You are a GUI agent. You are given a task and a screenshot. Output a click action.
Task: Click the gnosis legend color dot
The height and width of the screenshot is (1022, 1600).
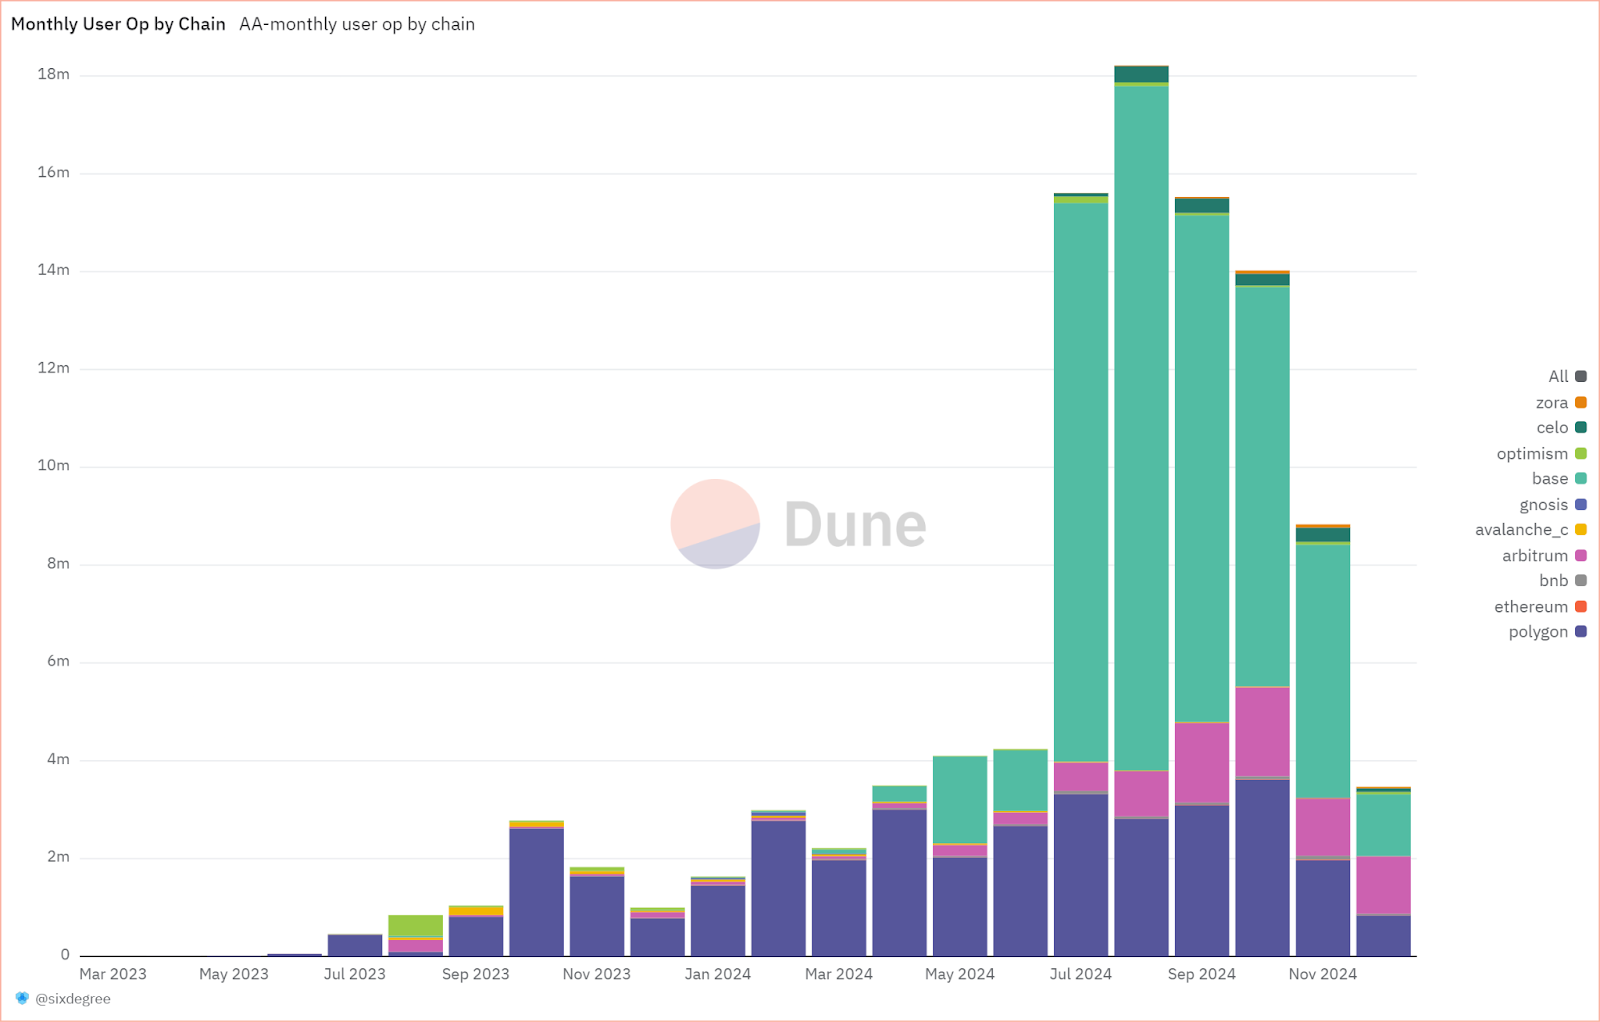coord(1581,505)
